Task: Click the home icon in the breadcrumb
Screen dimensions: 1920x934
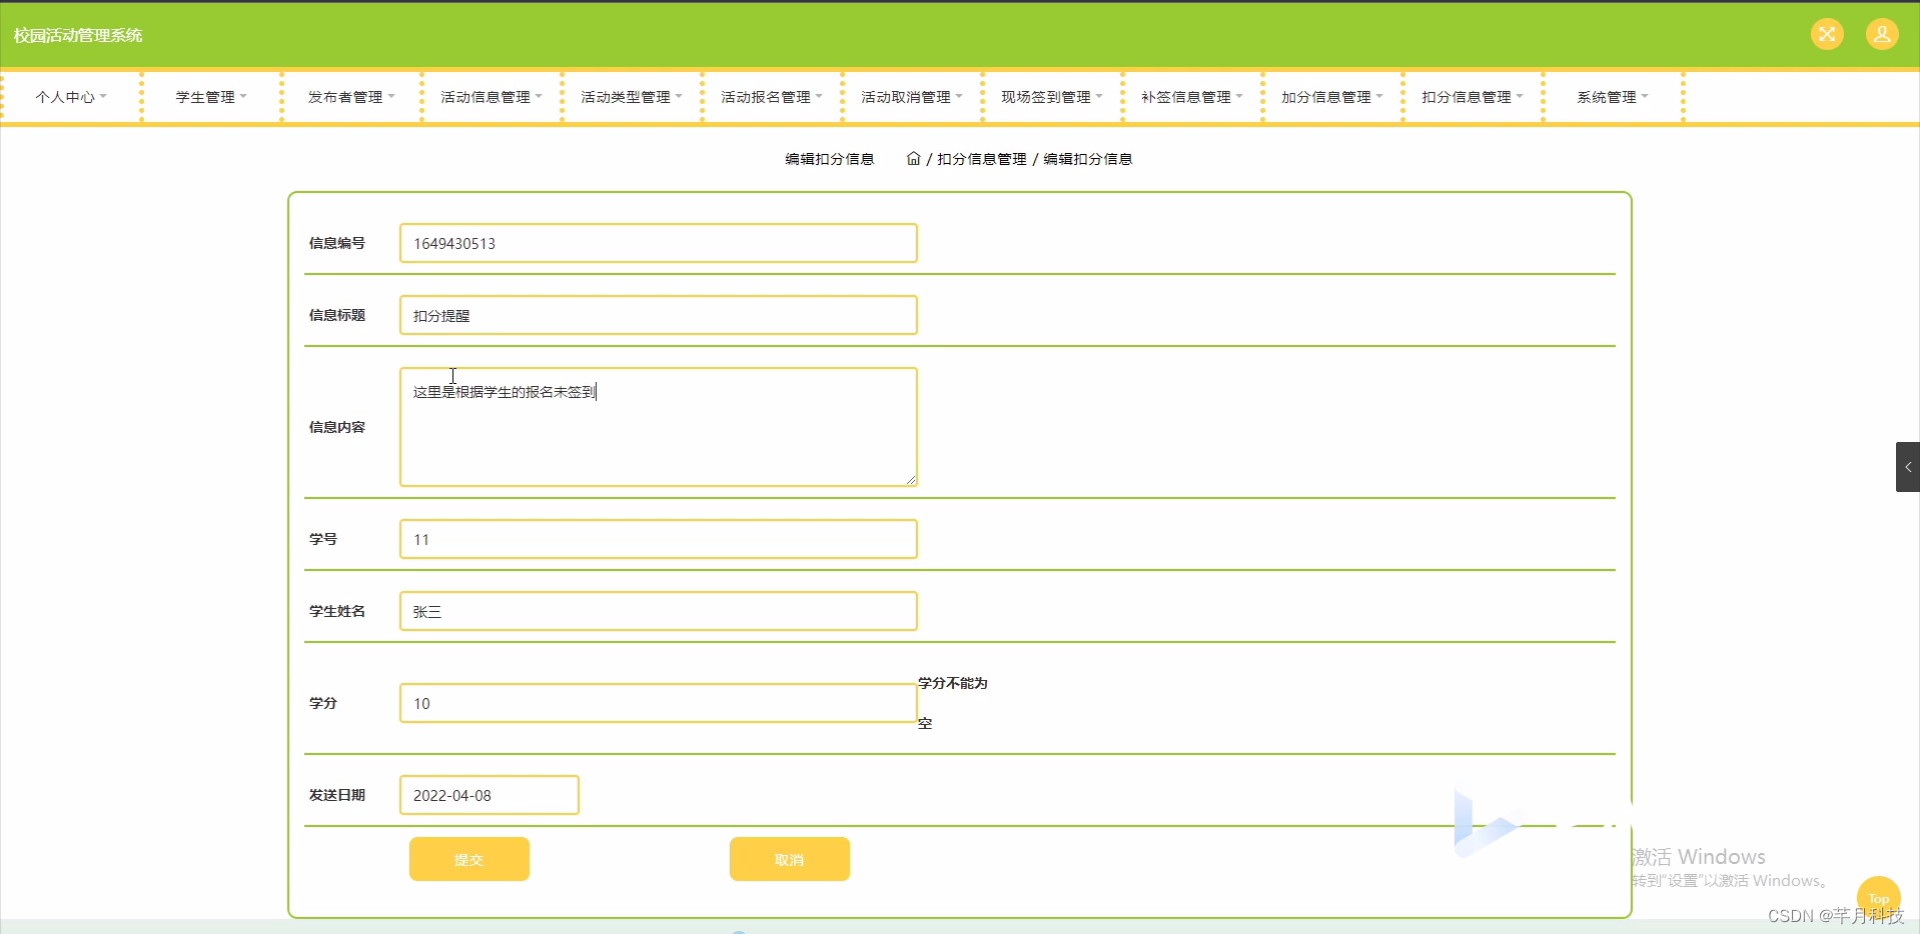Action: tap(913, 158)
